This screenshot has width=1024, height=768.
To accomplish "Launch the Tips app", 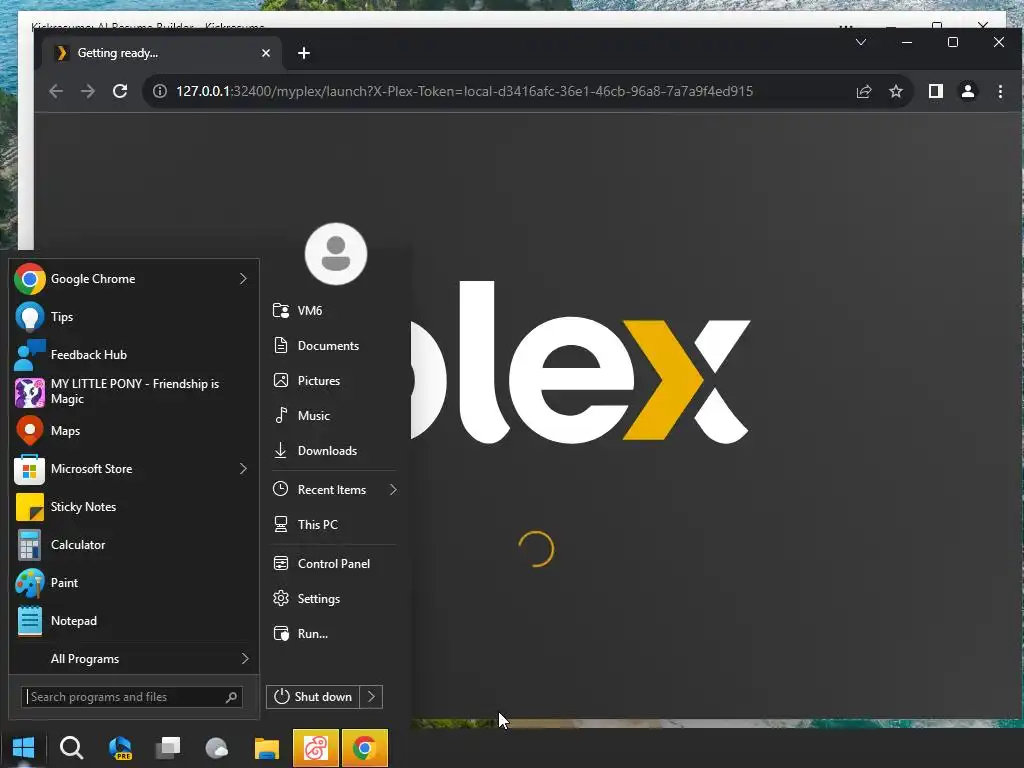I will click(x=134, y=317).
